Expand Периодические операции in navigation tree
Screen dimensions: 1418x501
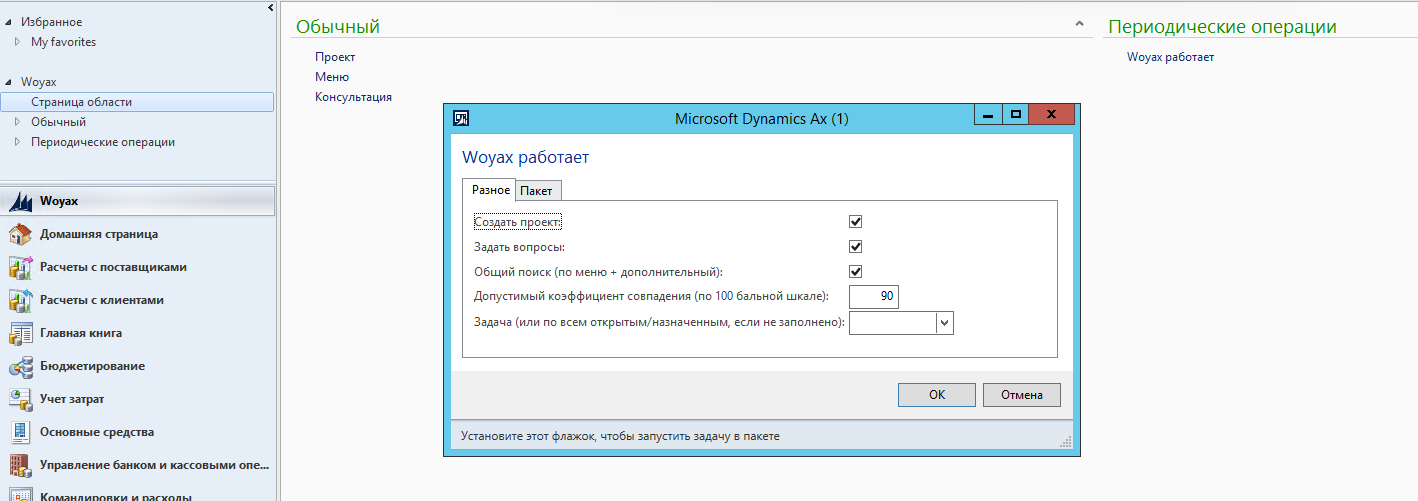(17, 142)
